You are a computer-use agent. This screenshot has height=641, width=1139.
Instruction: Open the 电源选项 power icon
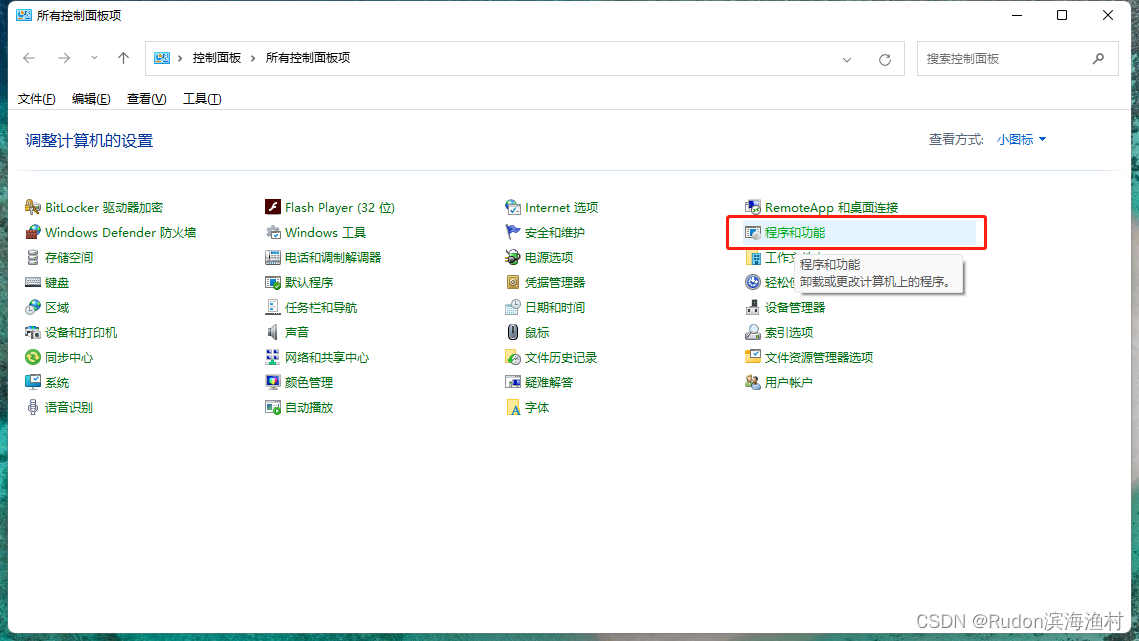click(x=513, y=257)
